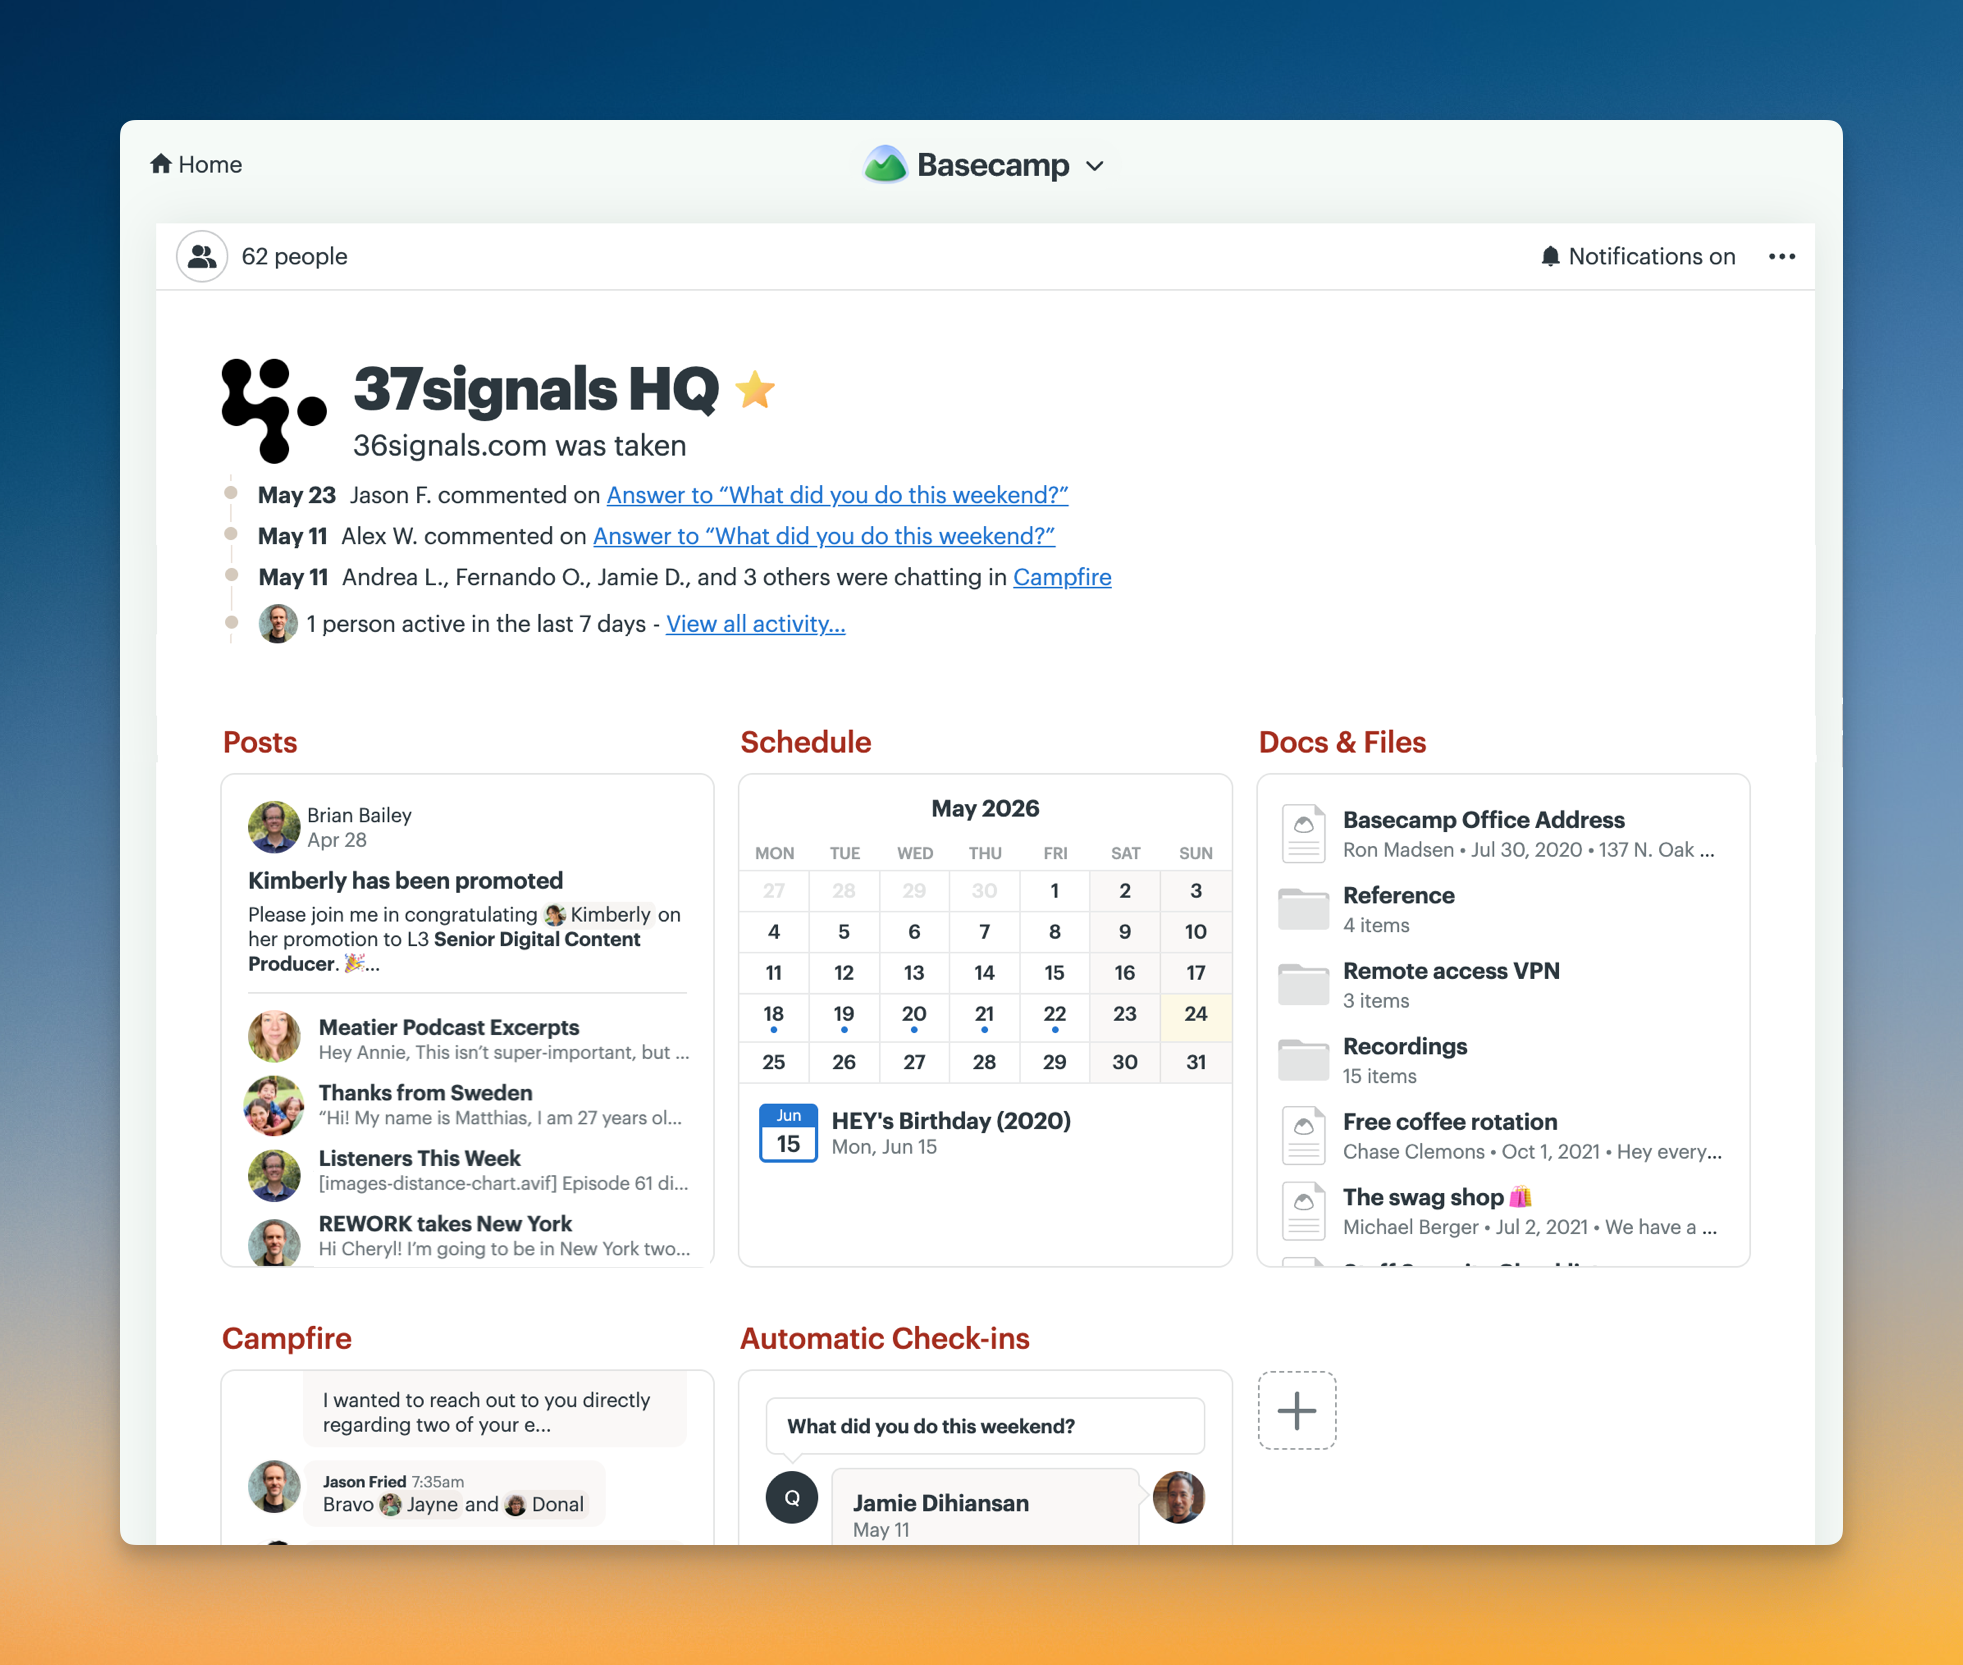This screenshot has height=1665, width=1963.
Task: Click the Notifications on label
Action: [1651, 257]
